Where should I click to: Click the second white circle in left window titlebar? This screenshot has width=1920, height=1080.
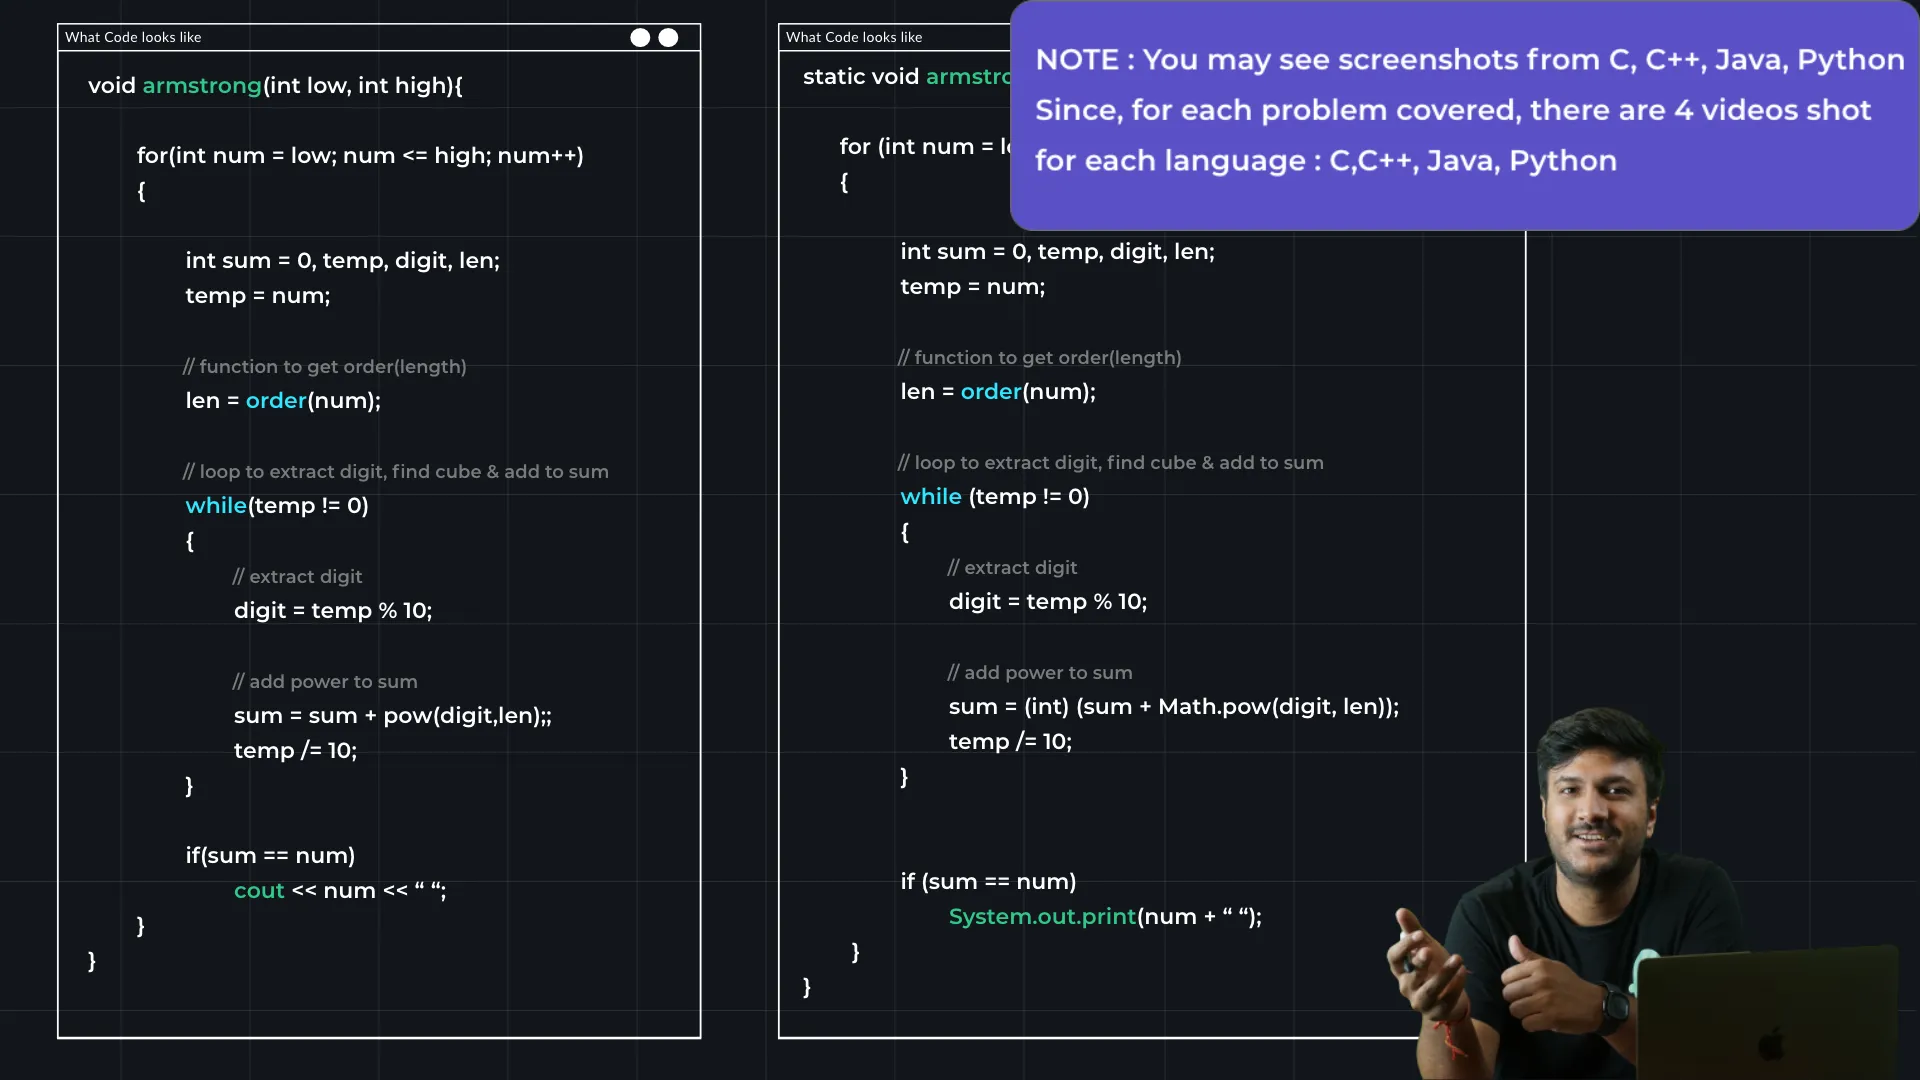(668, 37)
